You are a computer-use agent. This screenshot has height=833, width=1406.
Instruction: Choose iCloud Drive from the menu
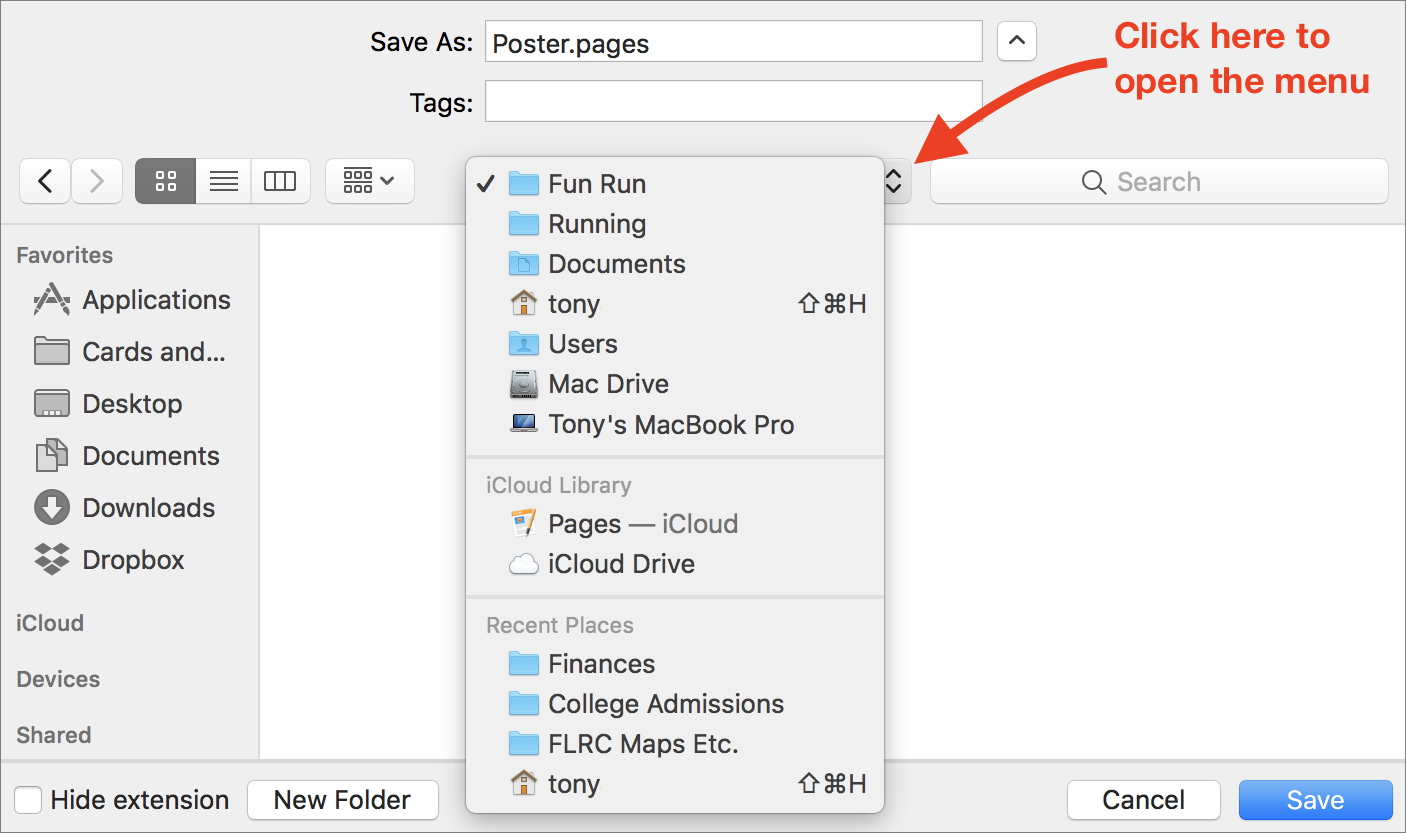[621, 564]
